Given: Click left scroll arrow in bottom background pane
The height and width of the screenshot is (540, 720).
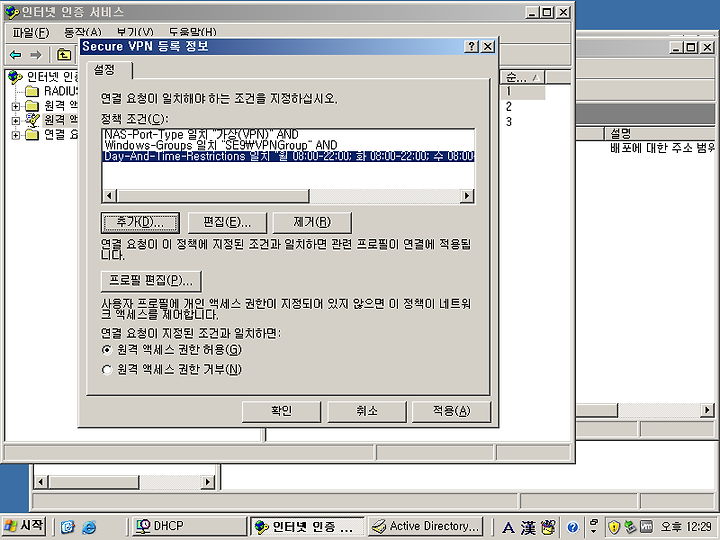Looking at the screenshot, I should 41,482.
